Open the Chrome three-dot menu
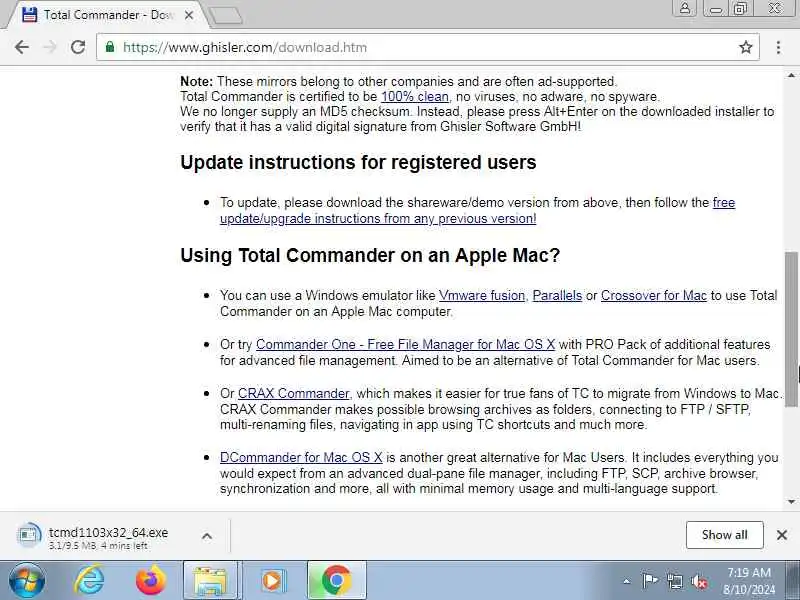This screenshot has height=600, width=800. tap(778, 47)
